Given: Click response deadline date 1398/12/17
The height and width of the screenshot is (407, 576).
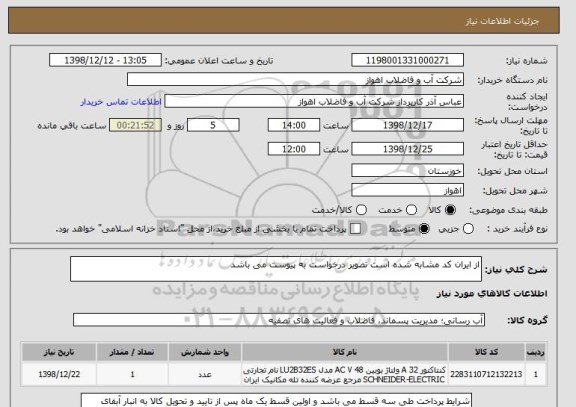Looking at the screenshot, I should tap(407, 125).
